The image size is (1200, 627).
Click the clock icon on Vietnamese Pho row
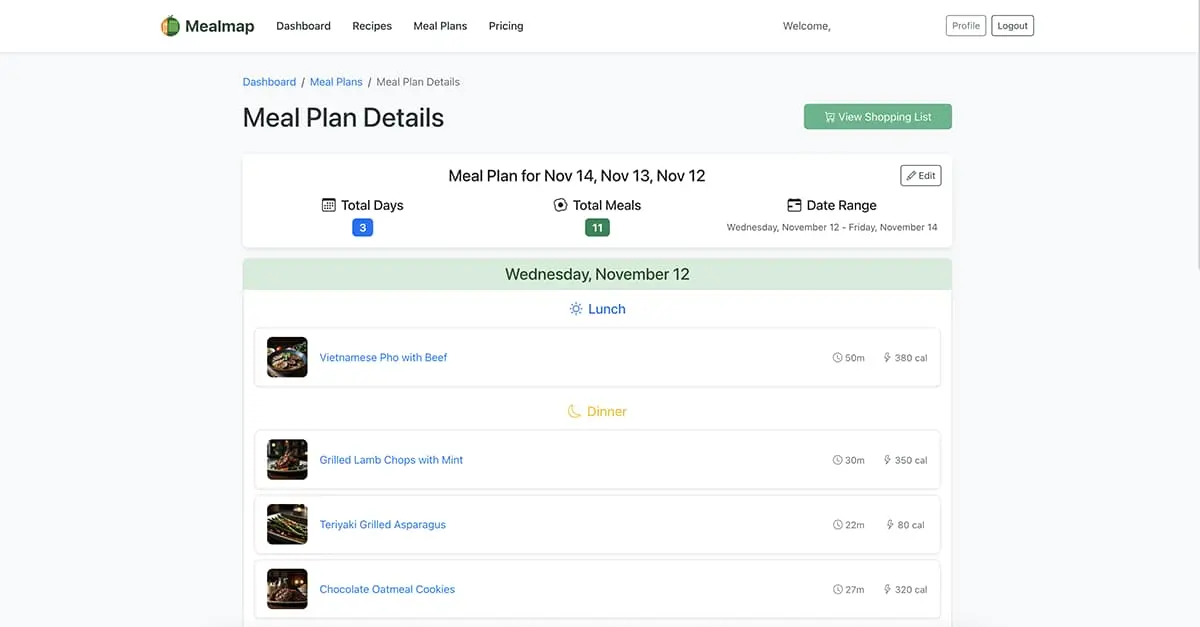coord(836,357)
